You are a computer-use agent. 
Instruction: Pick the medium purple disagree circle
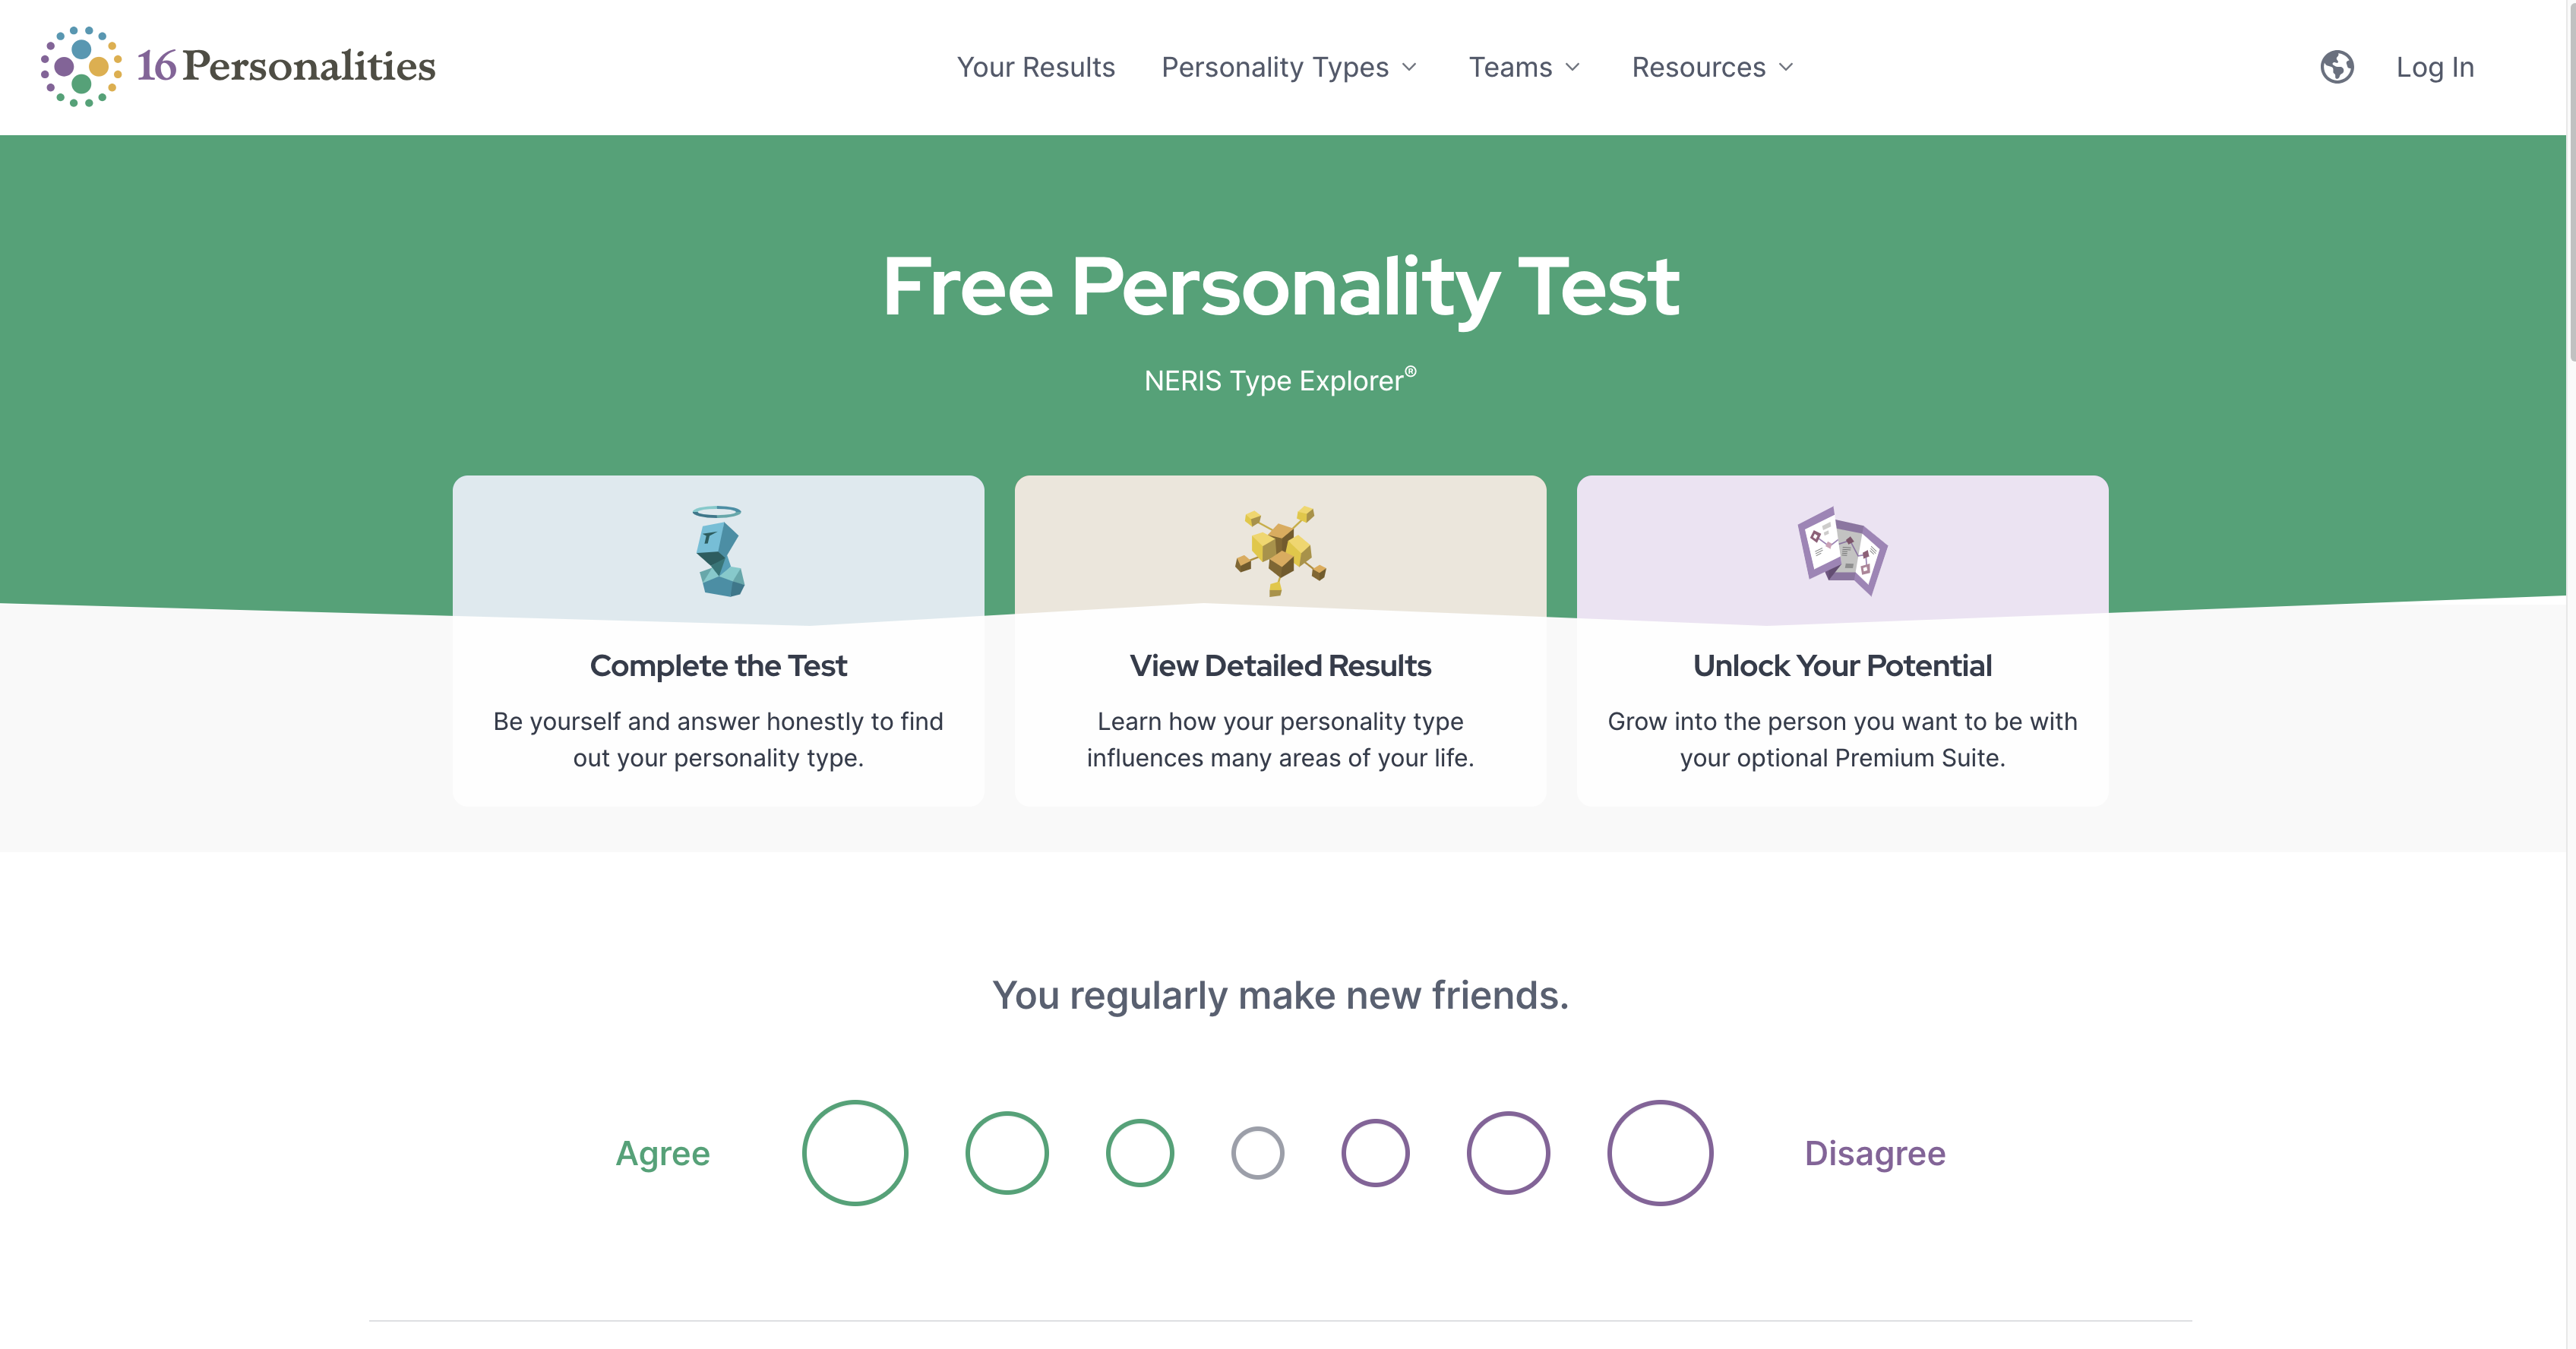pyautogui.click(x=1508, y=1153)
